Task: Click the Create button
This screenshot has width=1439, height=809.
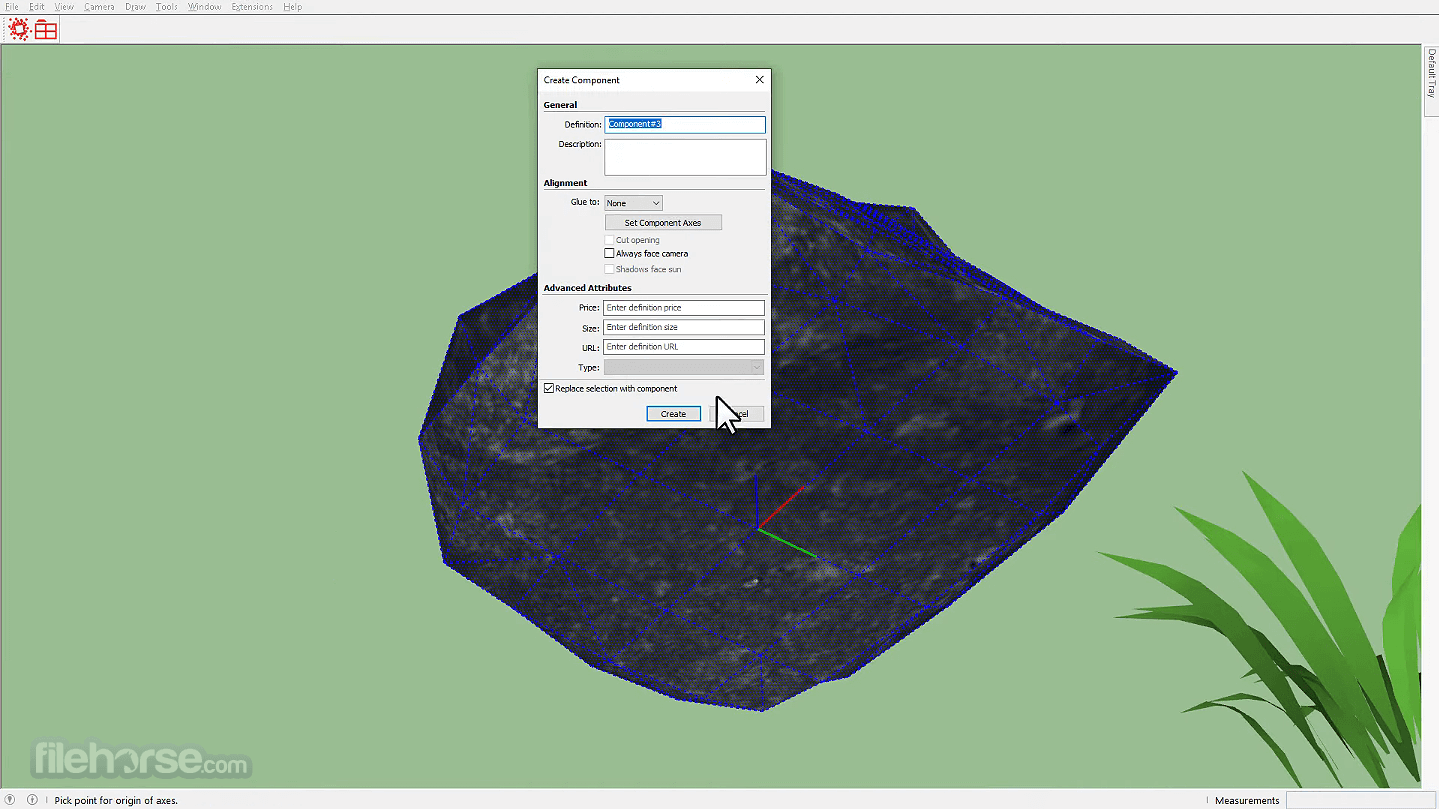Action: pyautogui.click(x=673, y=414)
